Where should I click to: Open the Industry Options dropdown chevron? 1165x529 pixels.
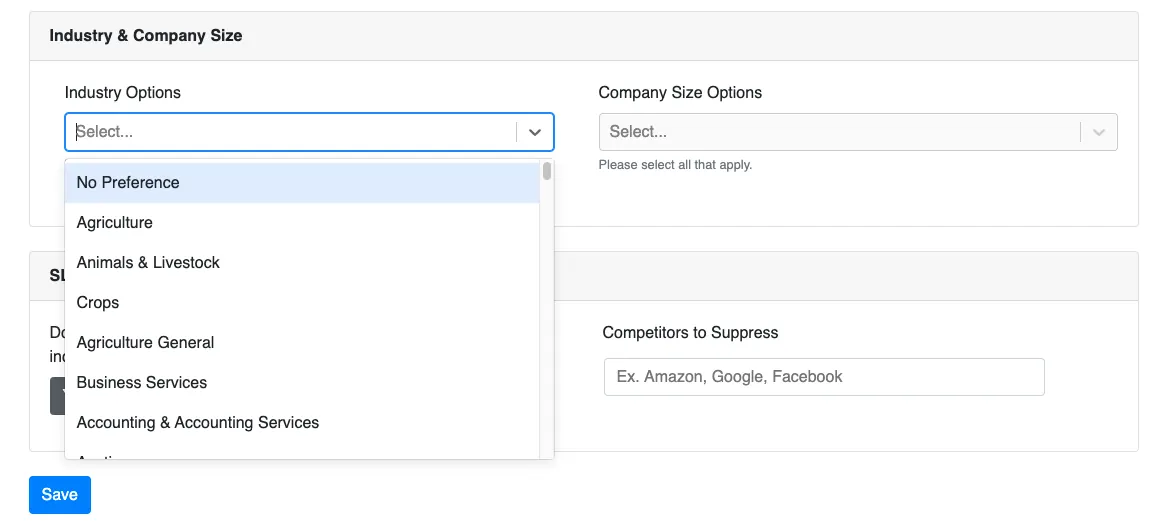pos(535,132)
